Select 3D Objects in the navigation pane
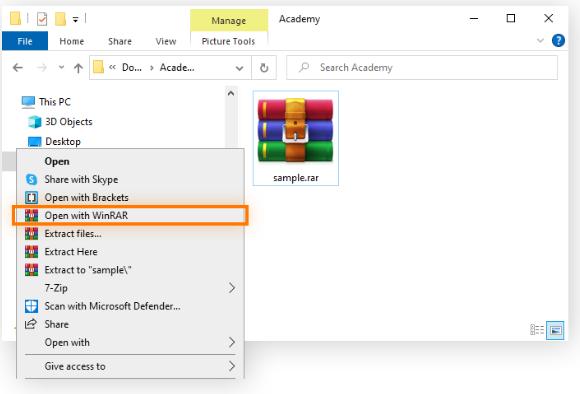Screen dimensions: 580x394 [61, 122]
